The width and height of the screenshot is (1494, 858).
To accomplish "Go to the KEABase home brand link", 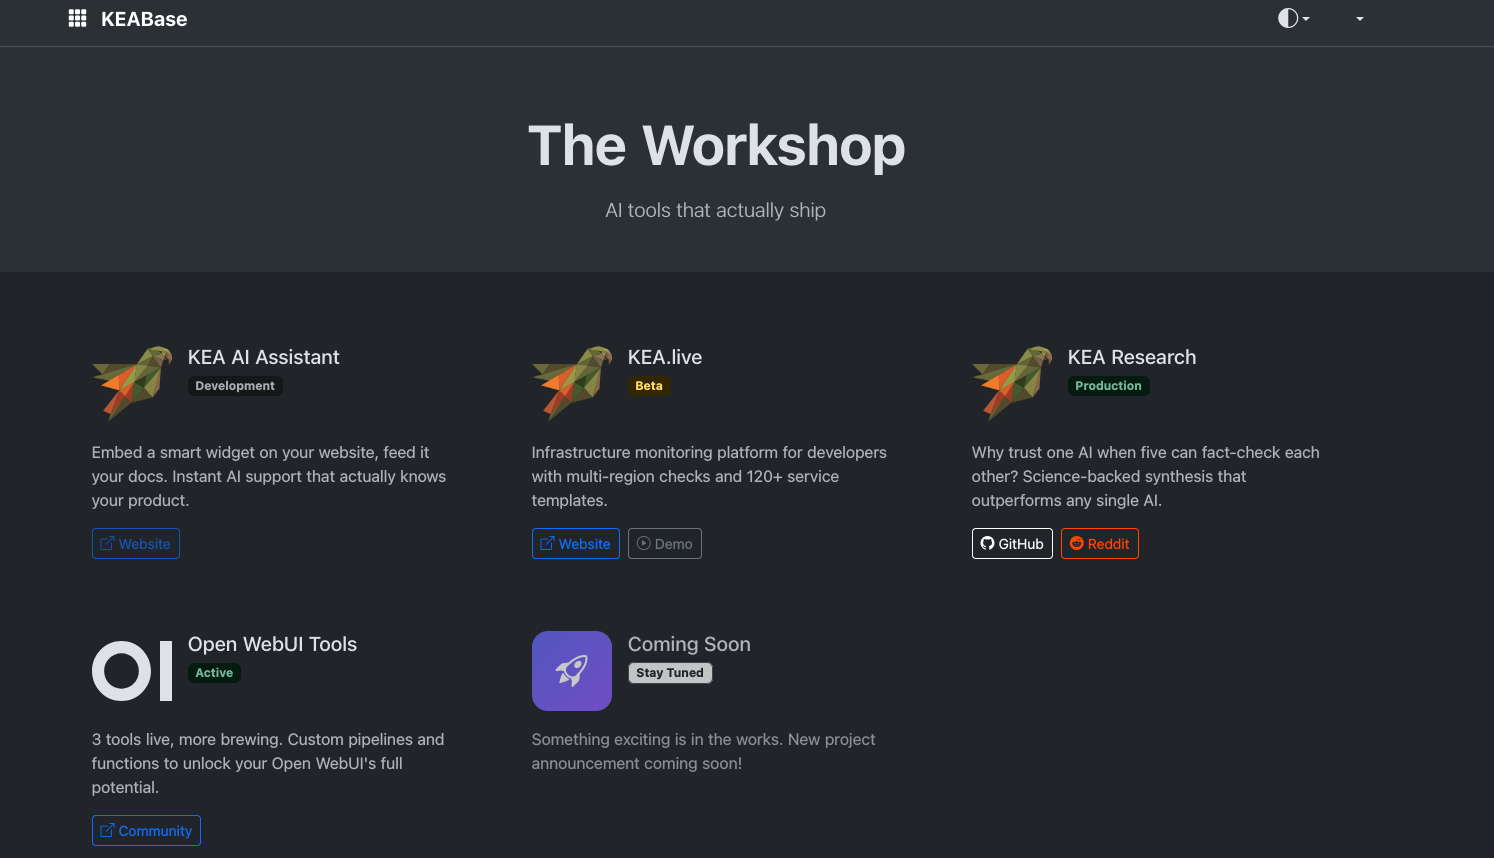I will [144, 19].
